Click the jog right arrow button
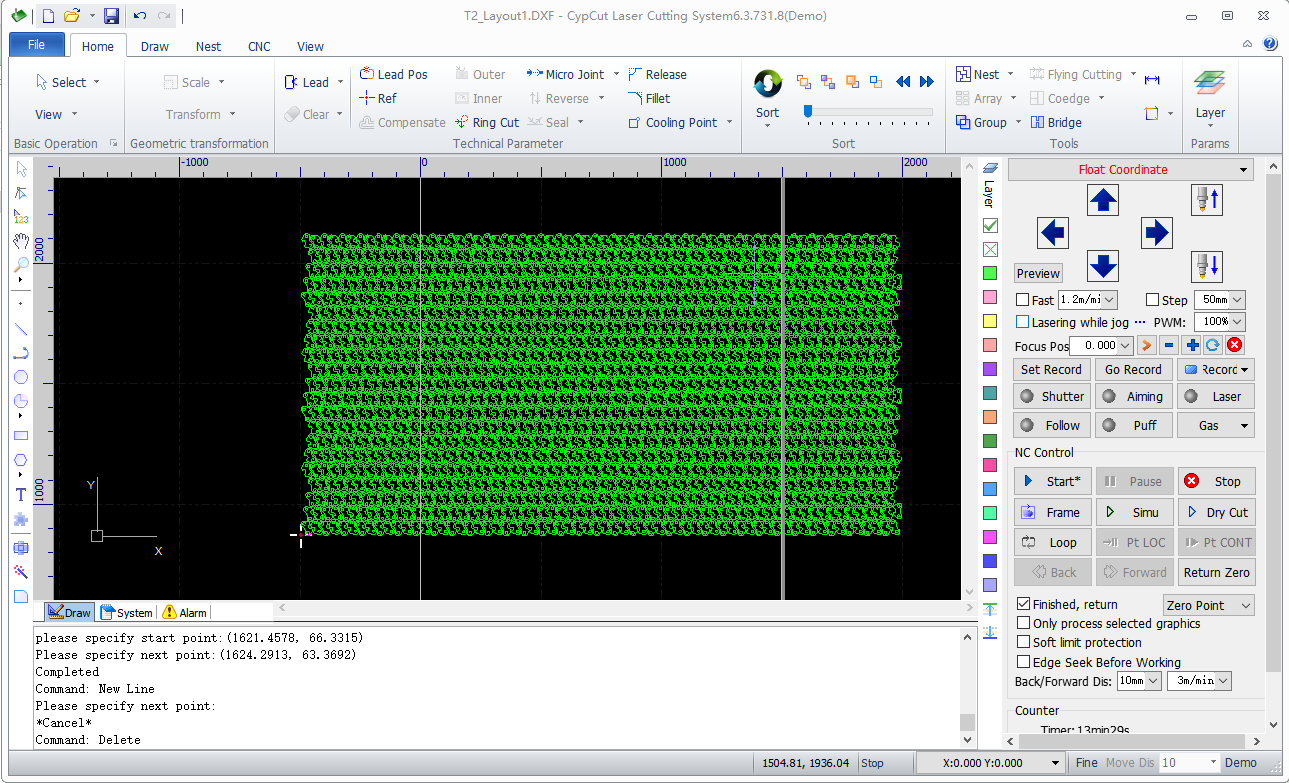 coord(1156,233)
